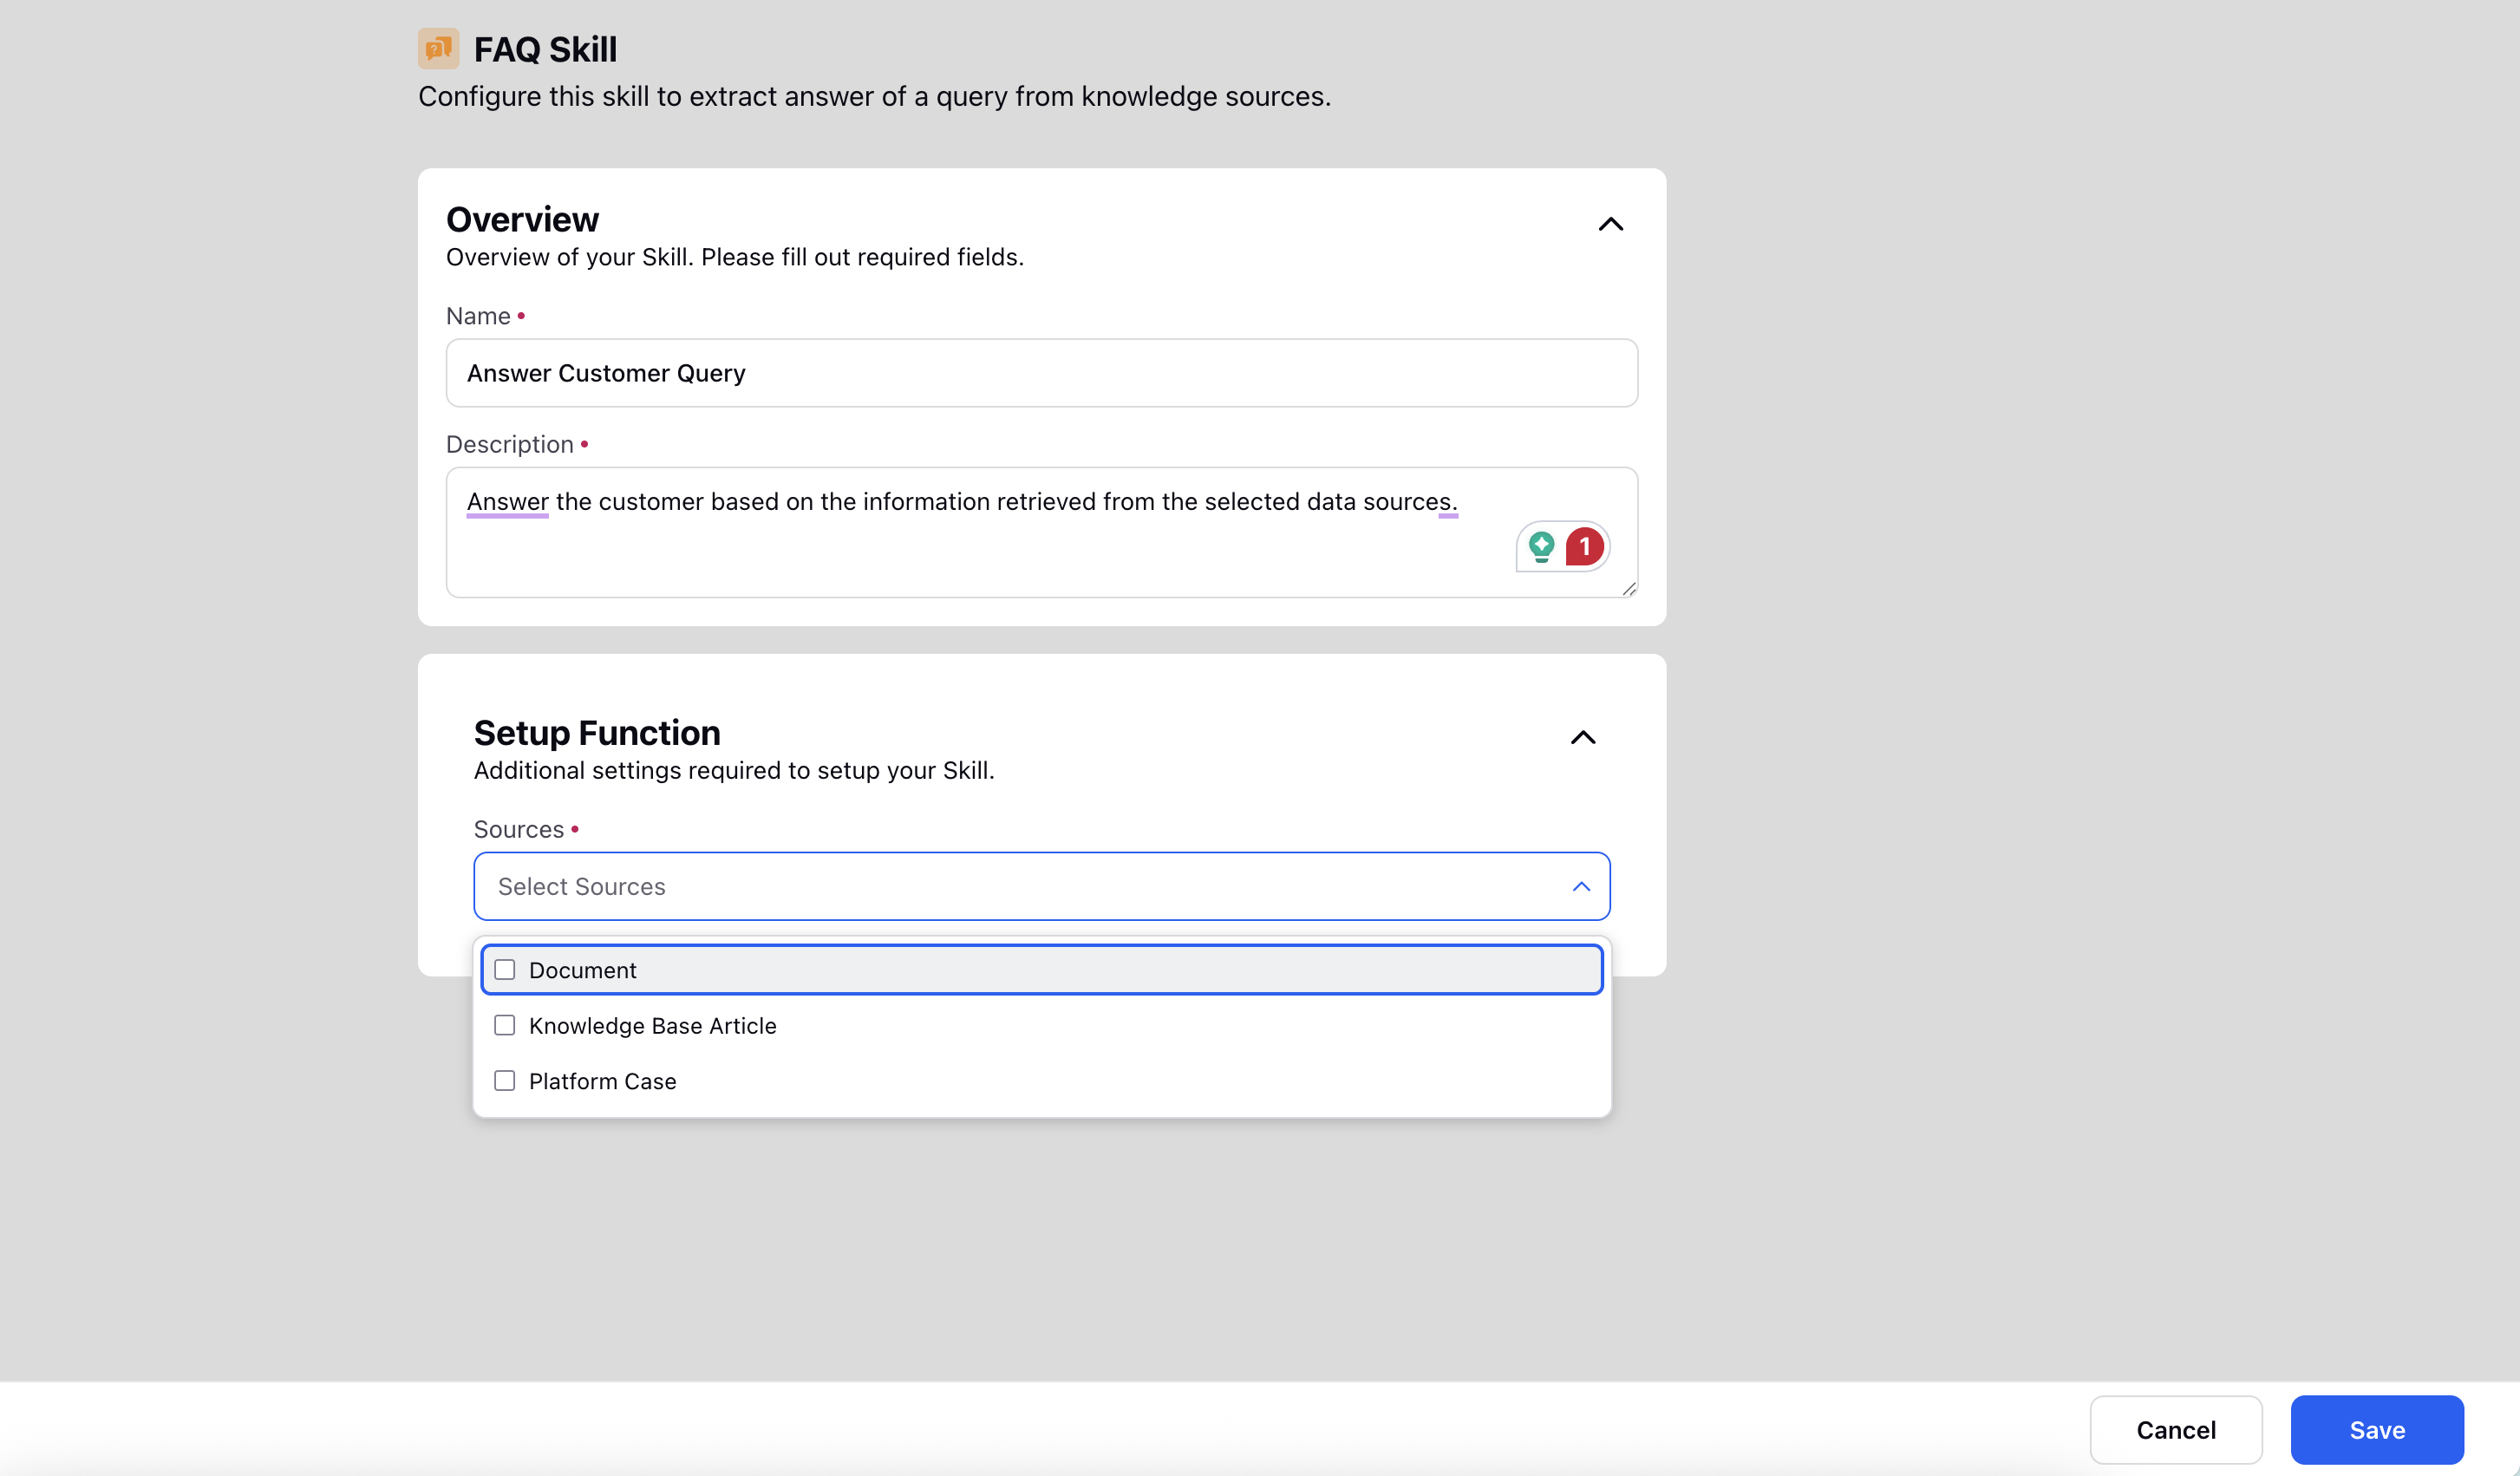This screenshot has width=2520, height=1476.
Task: Click the Knowledge Base Article option label
Action: coord(652,1026)
